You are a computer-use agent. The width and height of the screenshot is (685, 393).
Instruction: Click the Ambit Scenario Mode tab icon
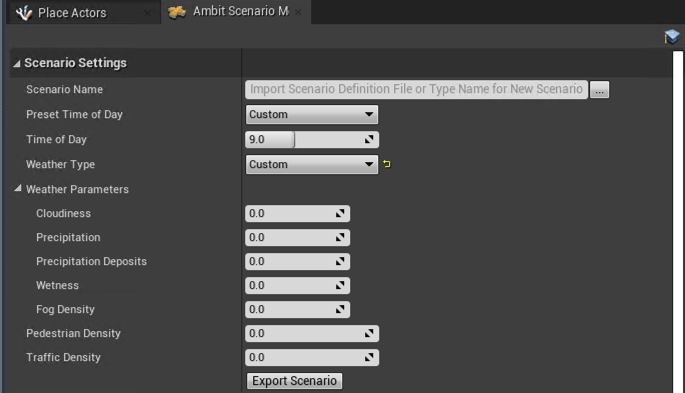pyautogui.click(x=177, y=12)
